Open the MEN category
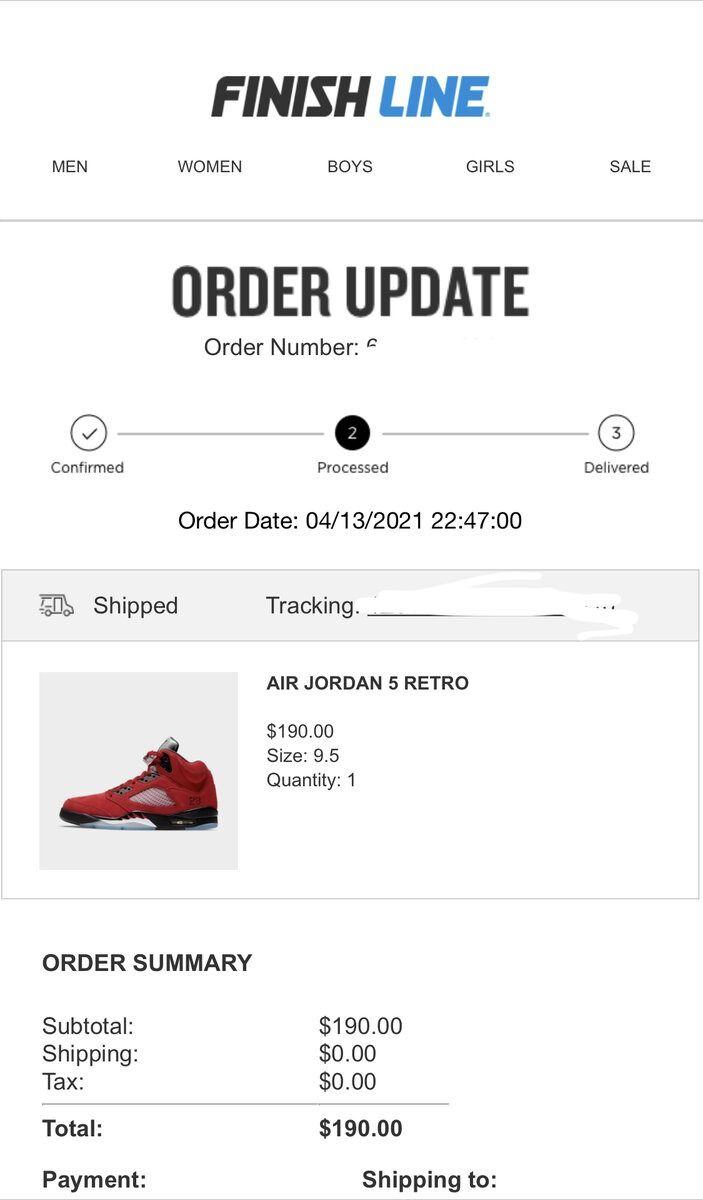The width and height of the screenshot is (703, 1200). [70, 167]
